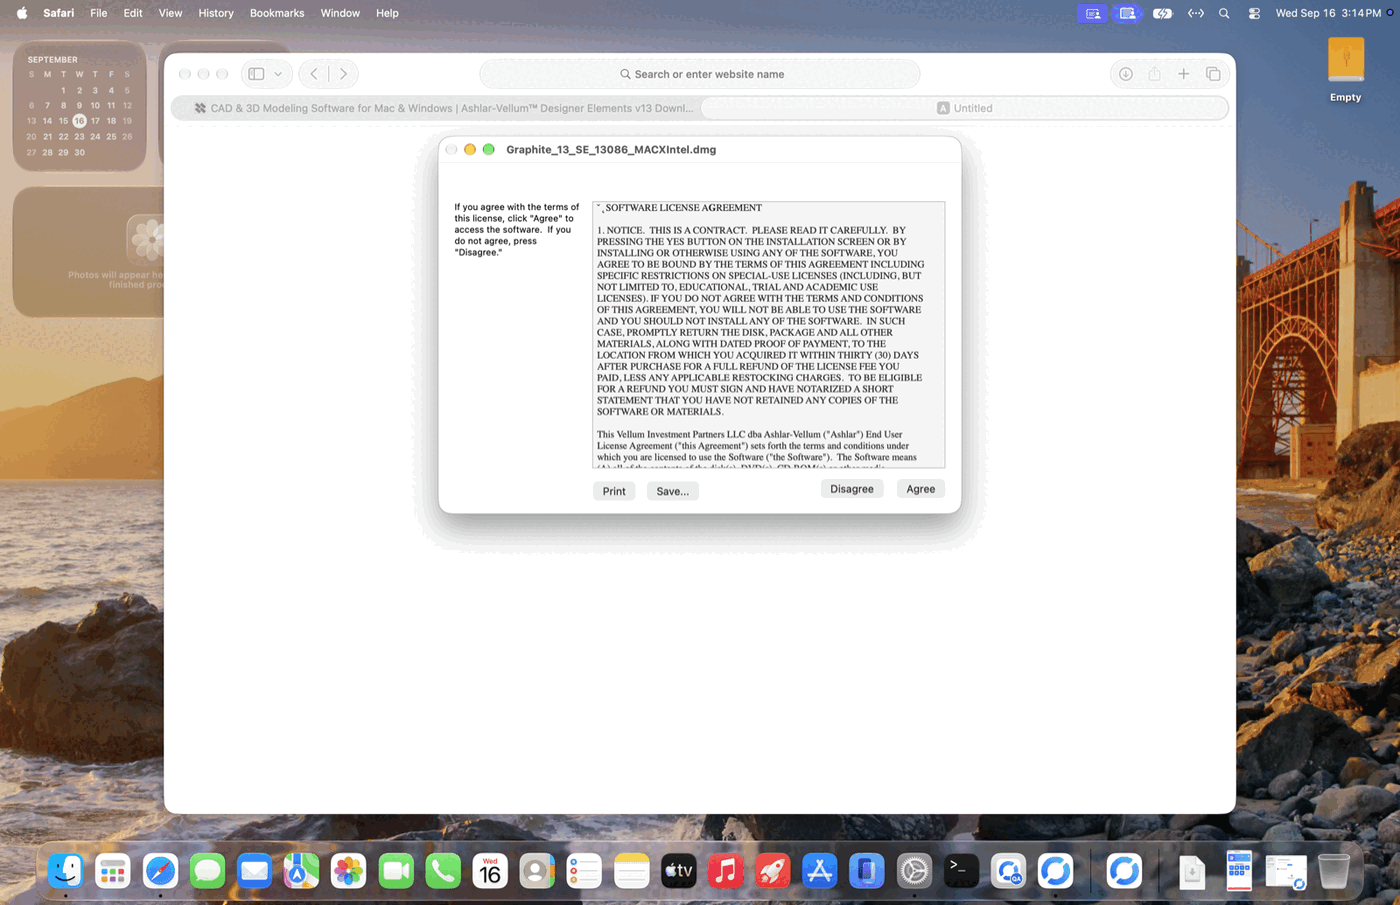Open Apple TV from the Dock
1400x905 pixels.
coord(678,871)
